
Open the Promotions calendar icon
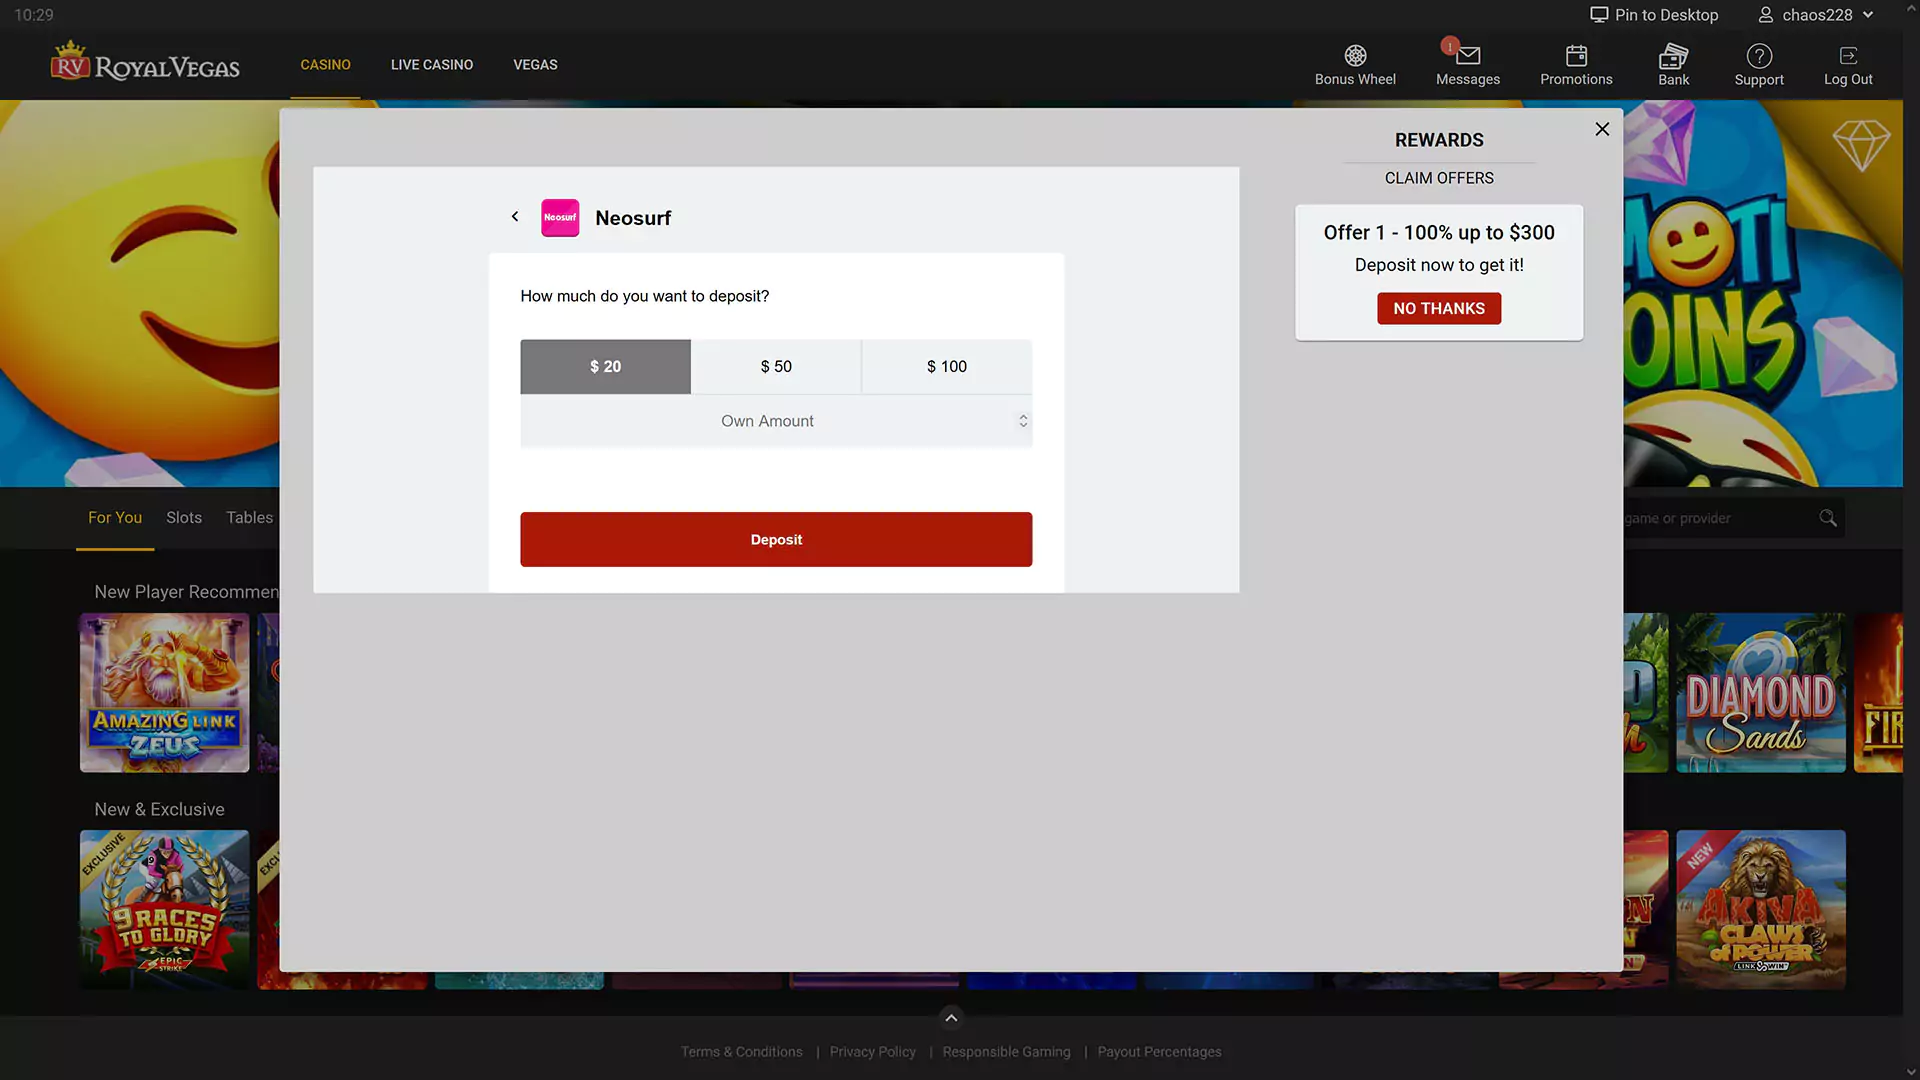1576,56
